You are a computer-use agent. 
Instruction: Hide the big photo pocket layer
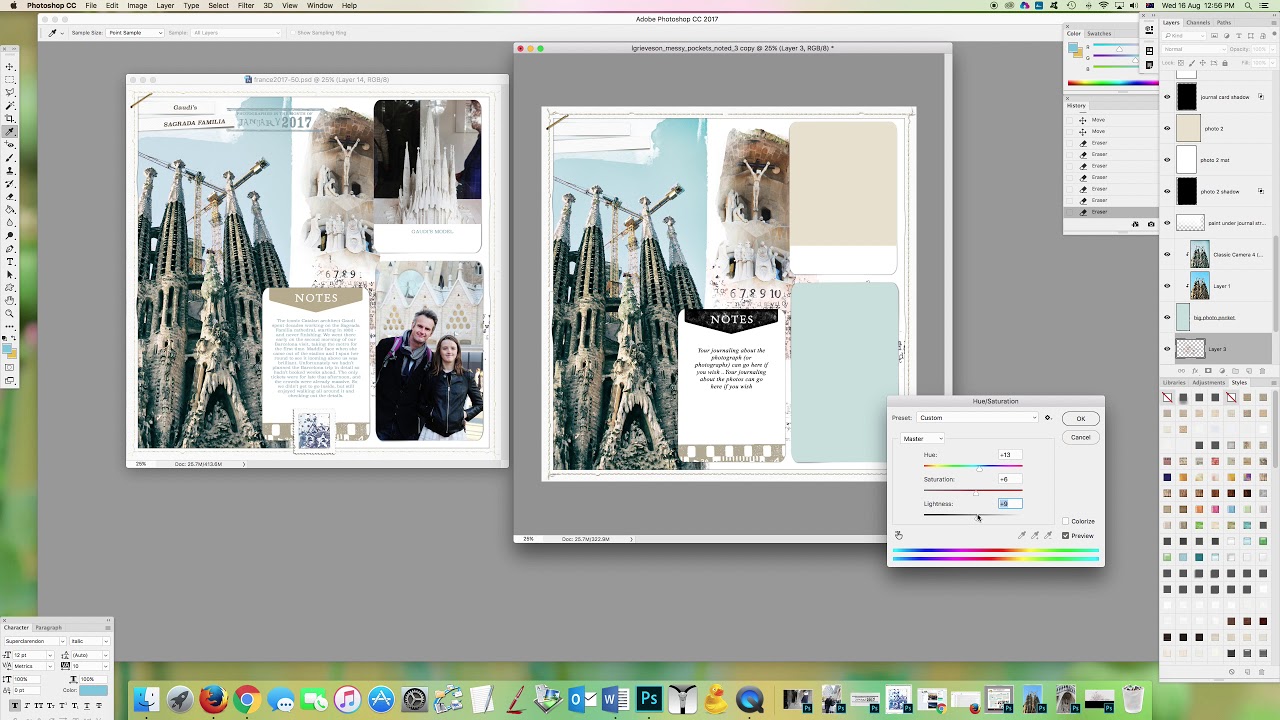1167,317
